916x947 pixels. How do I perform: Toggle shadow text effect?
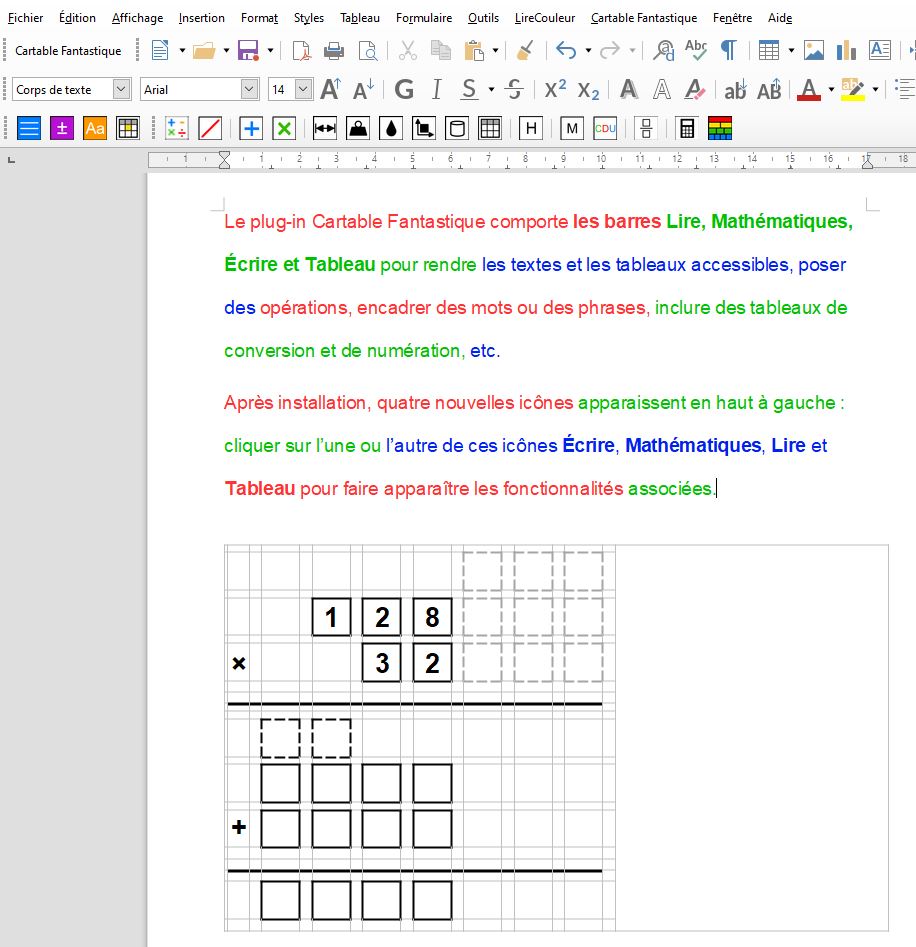[x=629, y=89]
